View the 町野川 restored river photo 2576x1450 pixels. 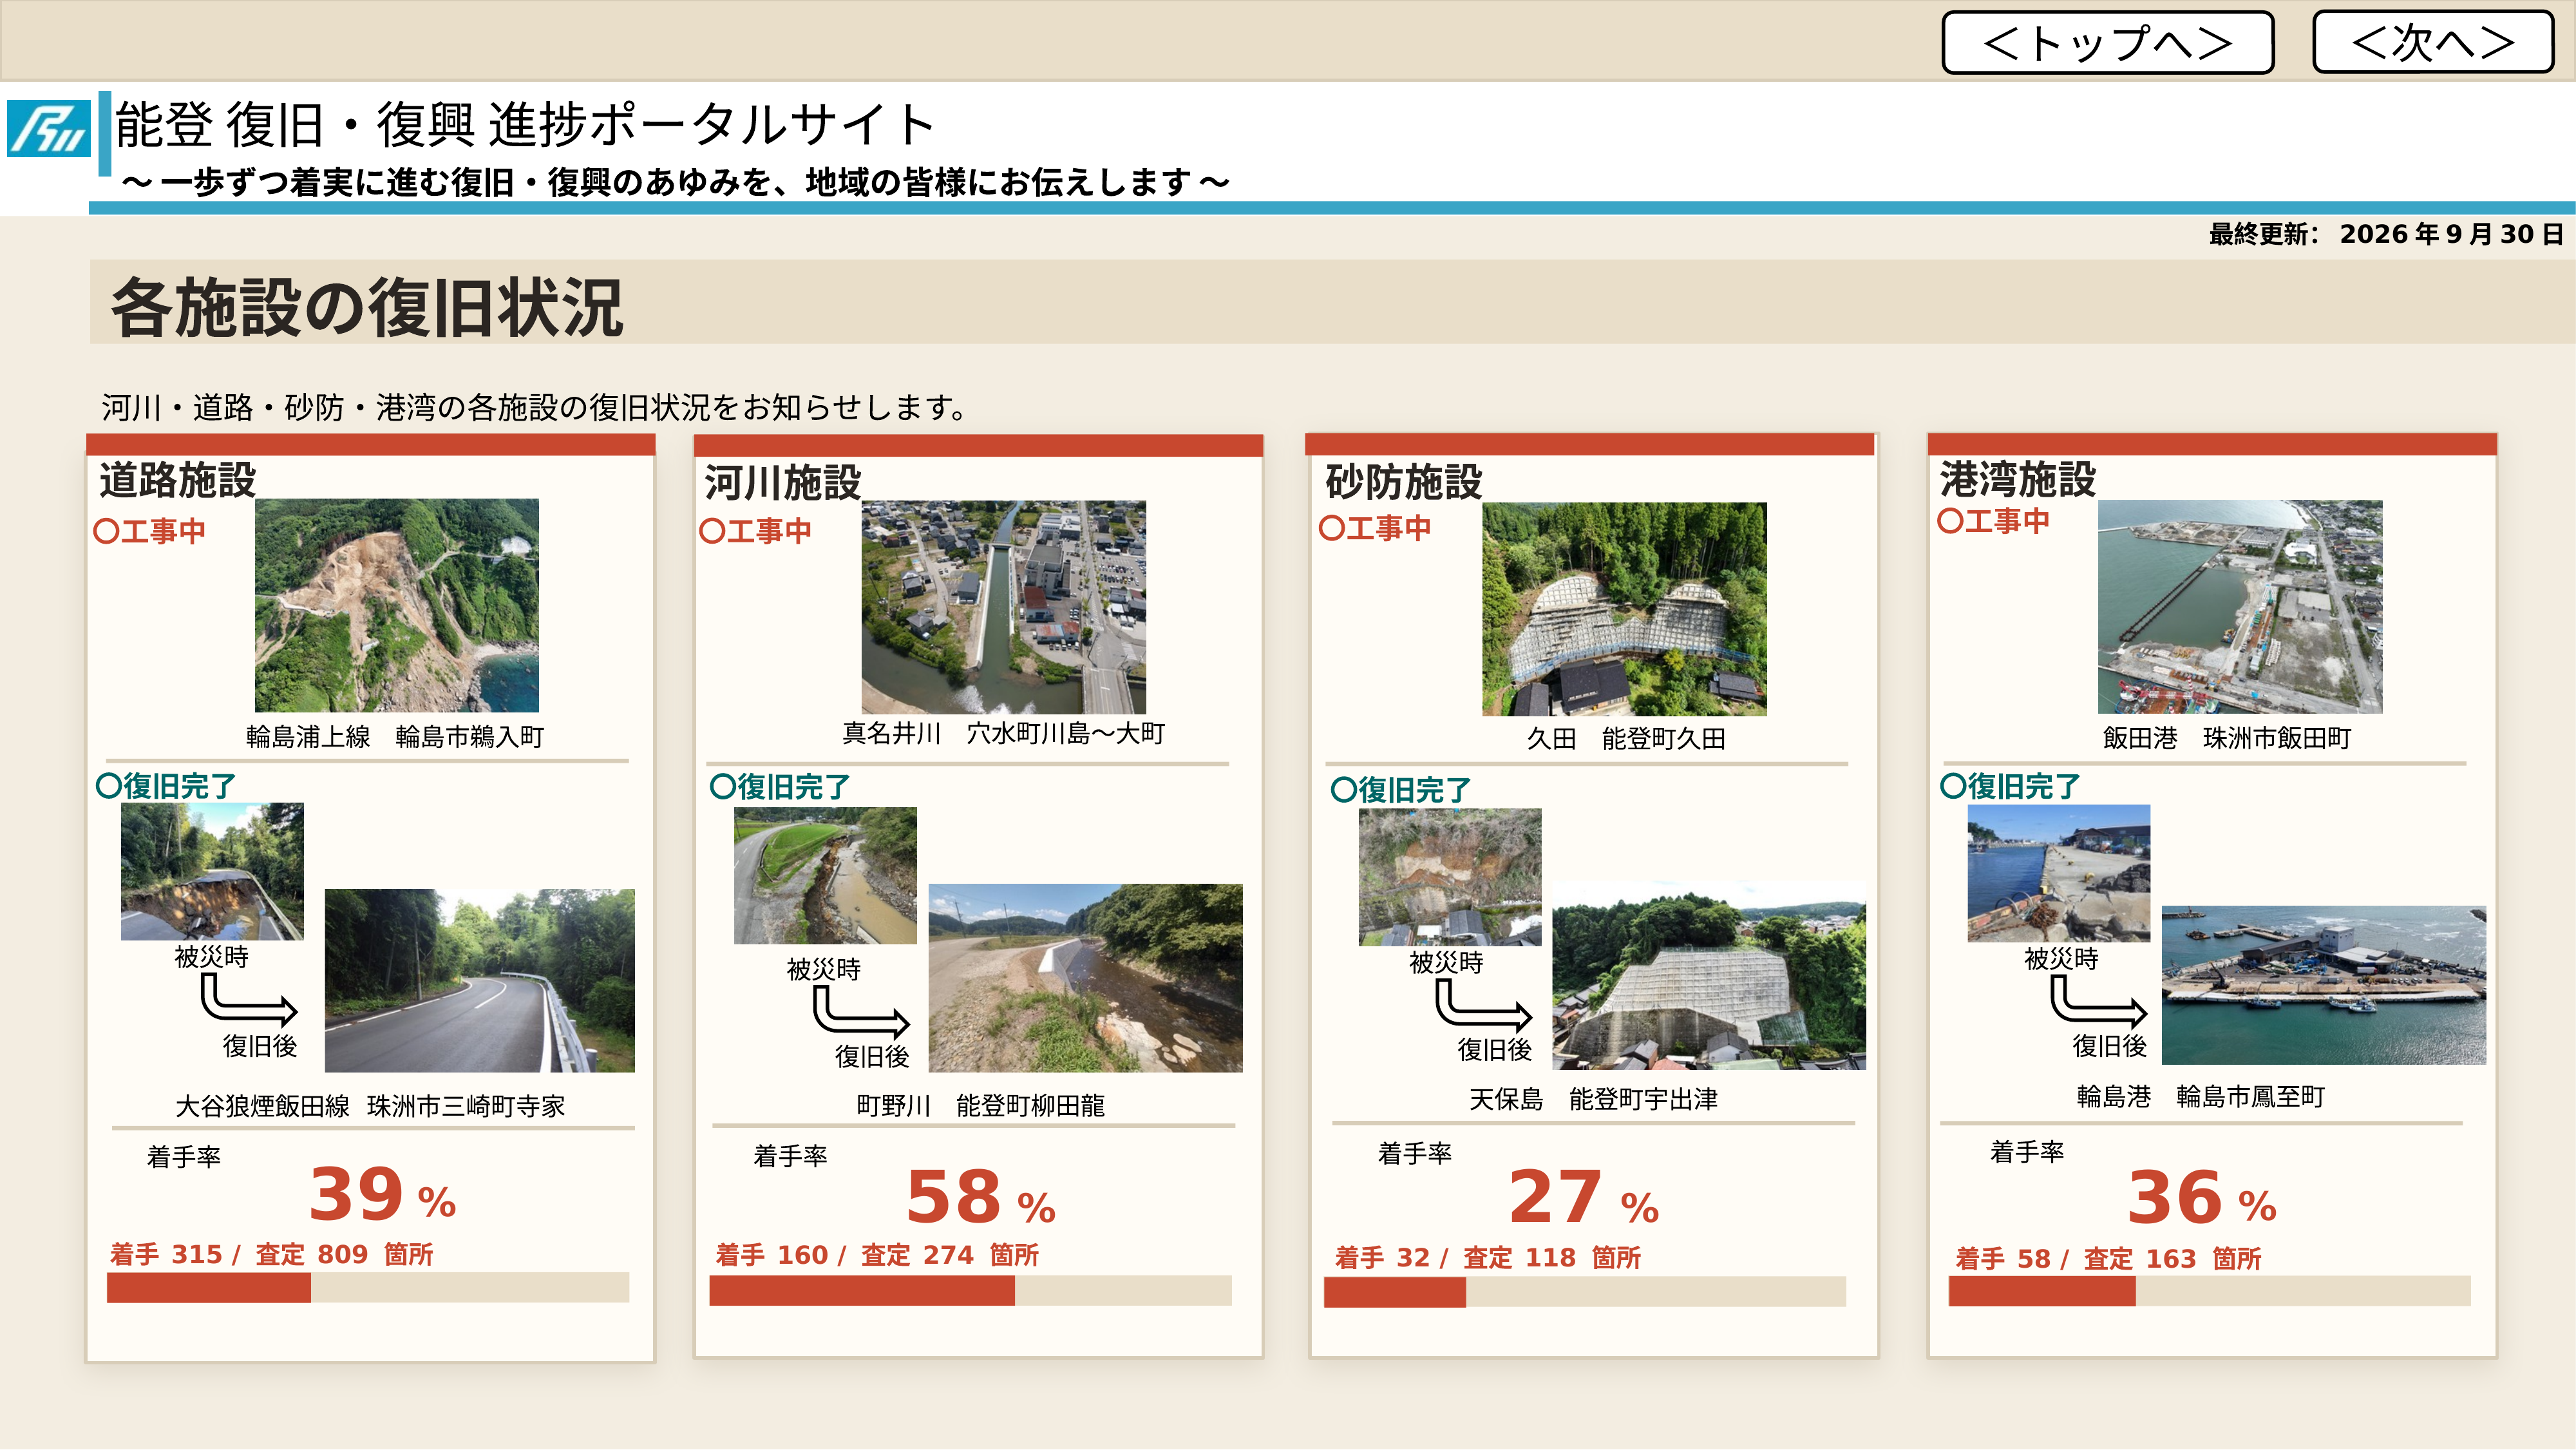tap(1085, 978)
